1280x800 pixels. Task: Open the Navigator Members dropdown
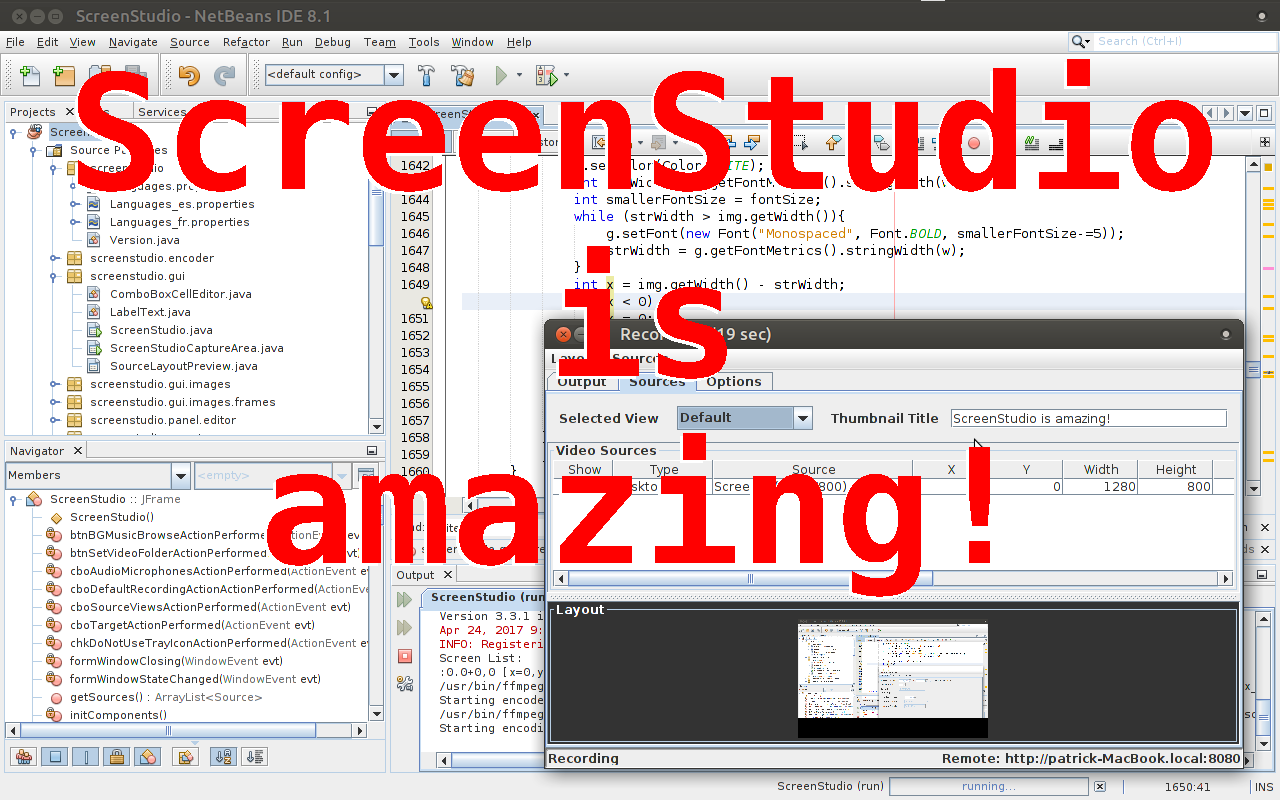coord(180,475)
